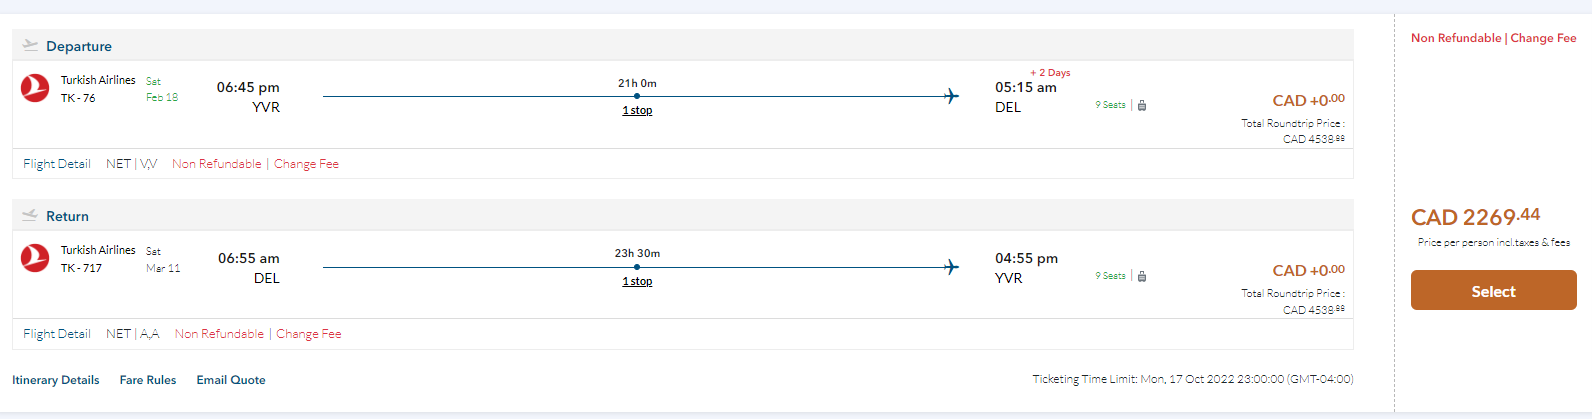Click the Turkish Airlines logo on departure flight

35,88
